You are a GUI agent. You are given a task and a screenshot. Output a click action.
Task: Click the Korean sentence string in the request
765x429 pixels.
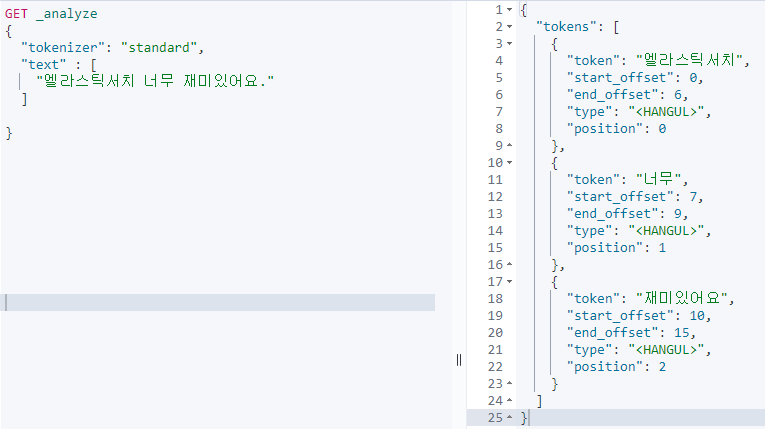[155, 81]
